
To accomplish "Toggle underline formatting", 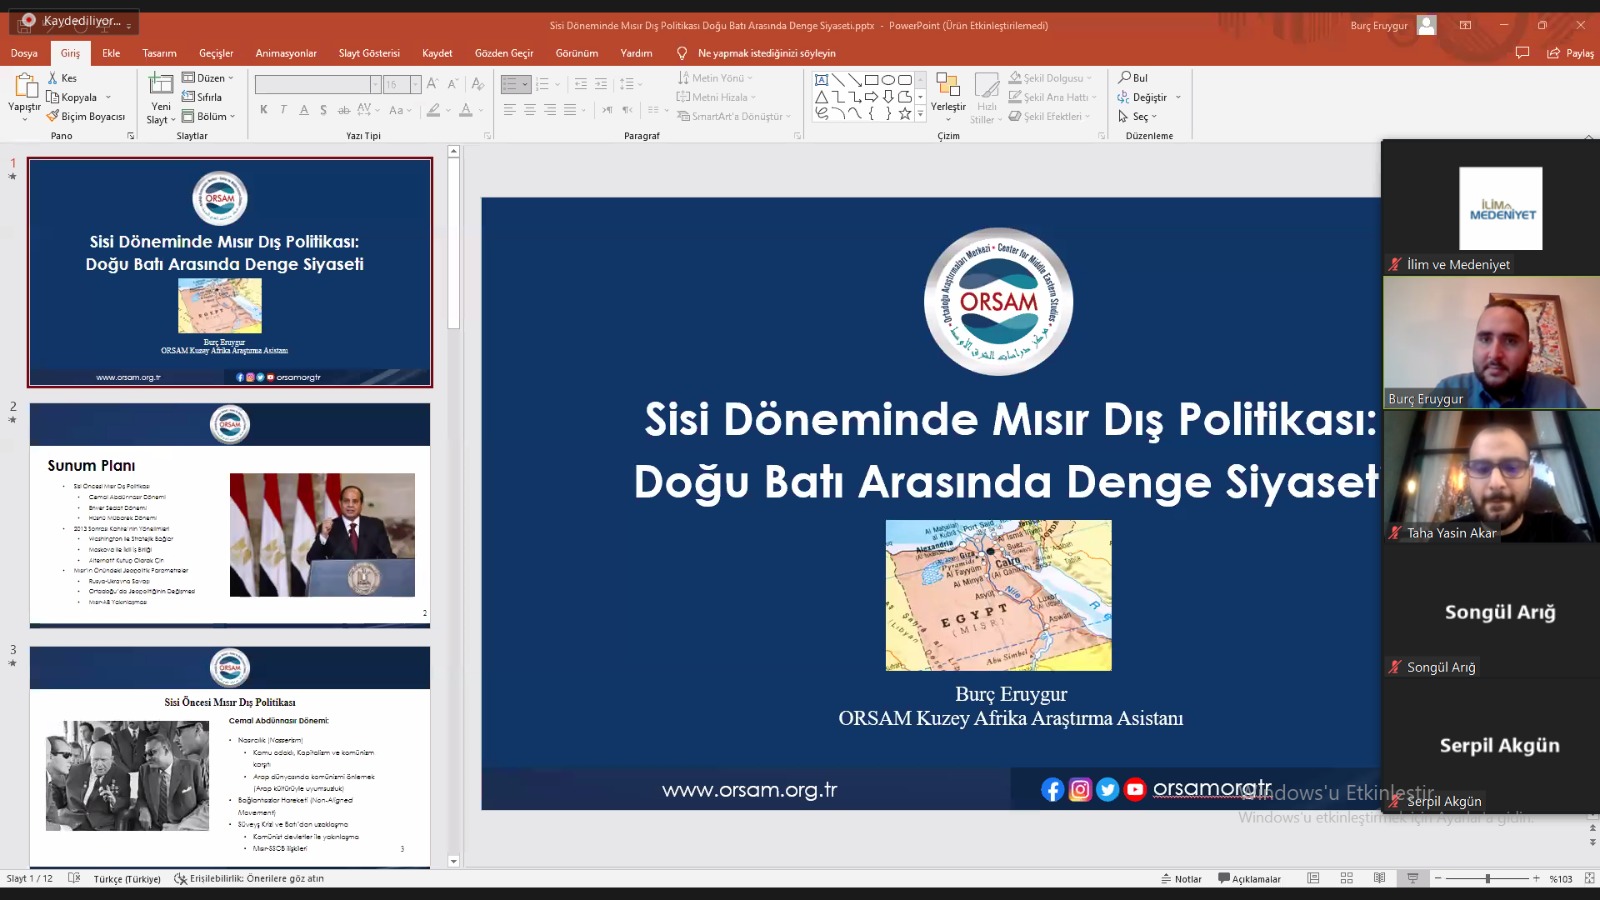I will (304, 110).
